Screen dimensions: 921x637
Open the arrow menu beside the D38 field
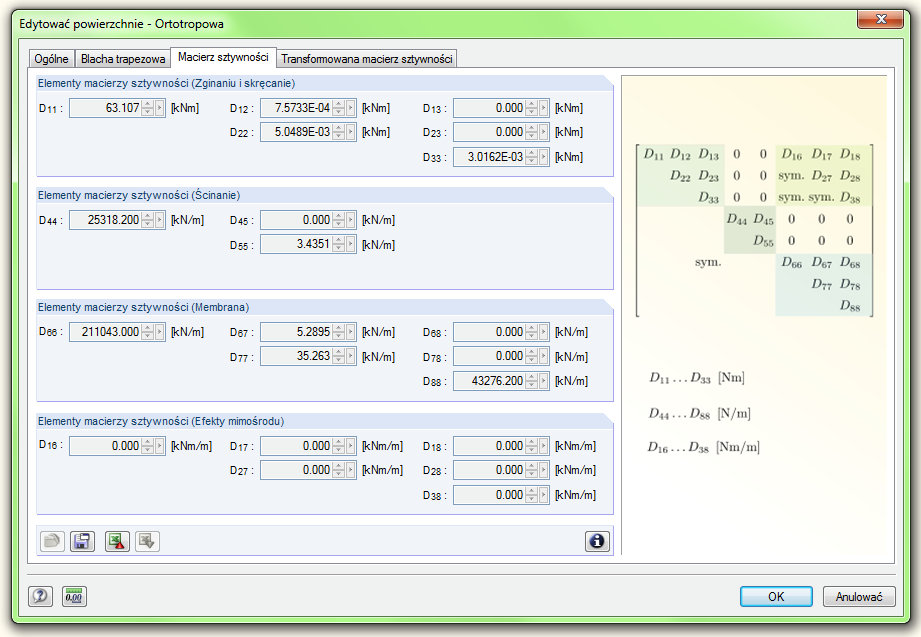pyautogui.click(x=544, y=495)
